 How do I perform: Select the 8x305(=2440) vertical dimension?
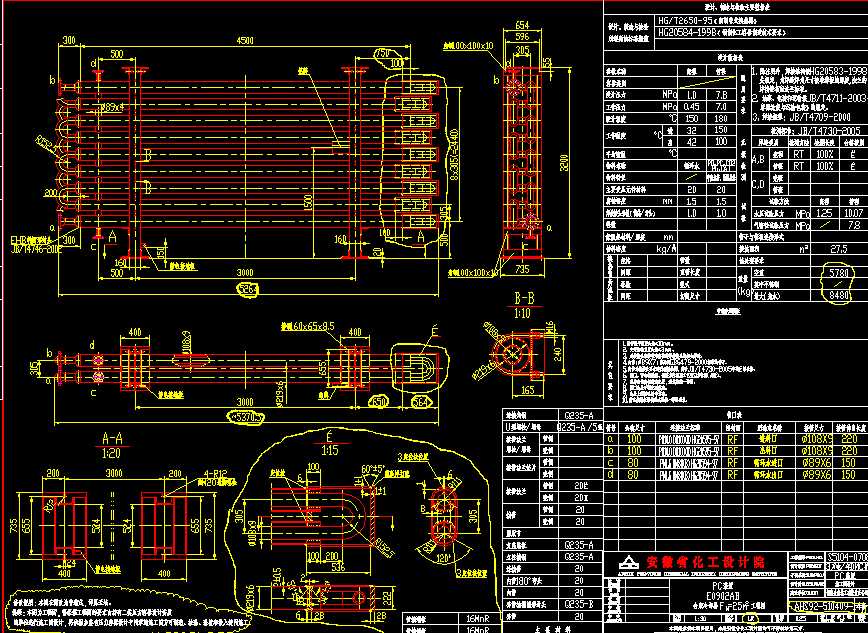453,156
